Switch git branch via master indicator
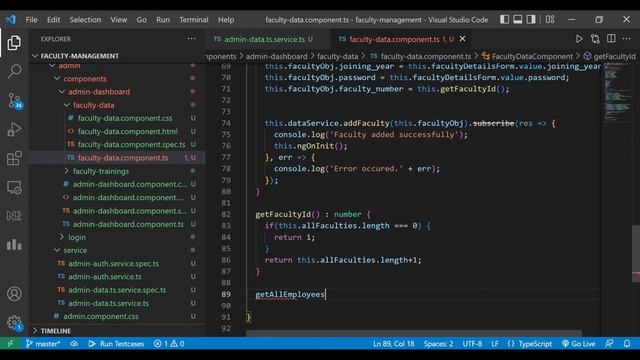Image resolution: width=640 pixels, height=360 pixels. point(43,344)
